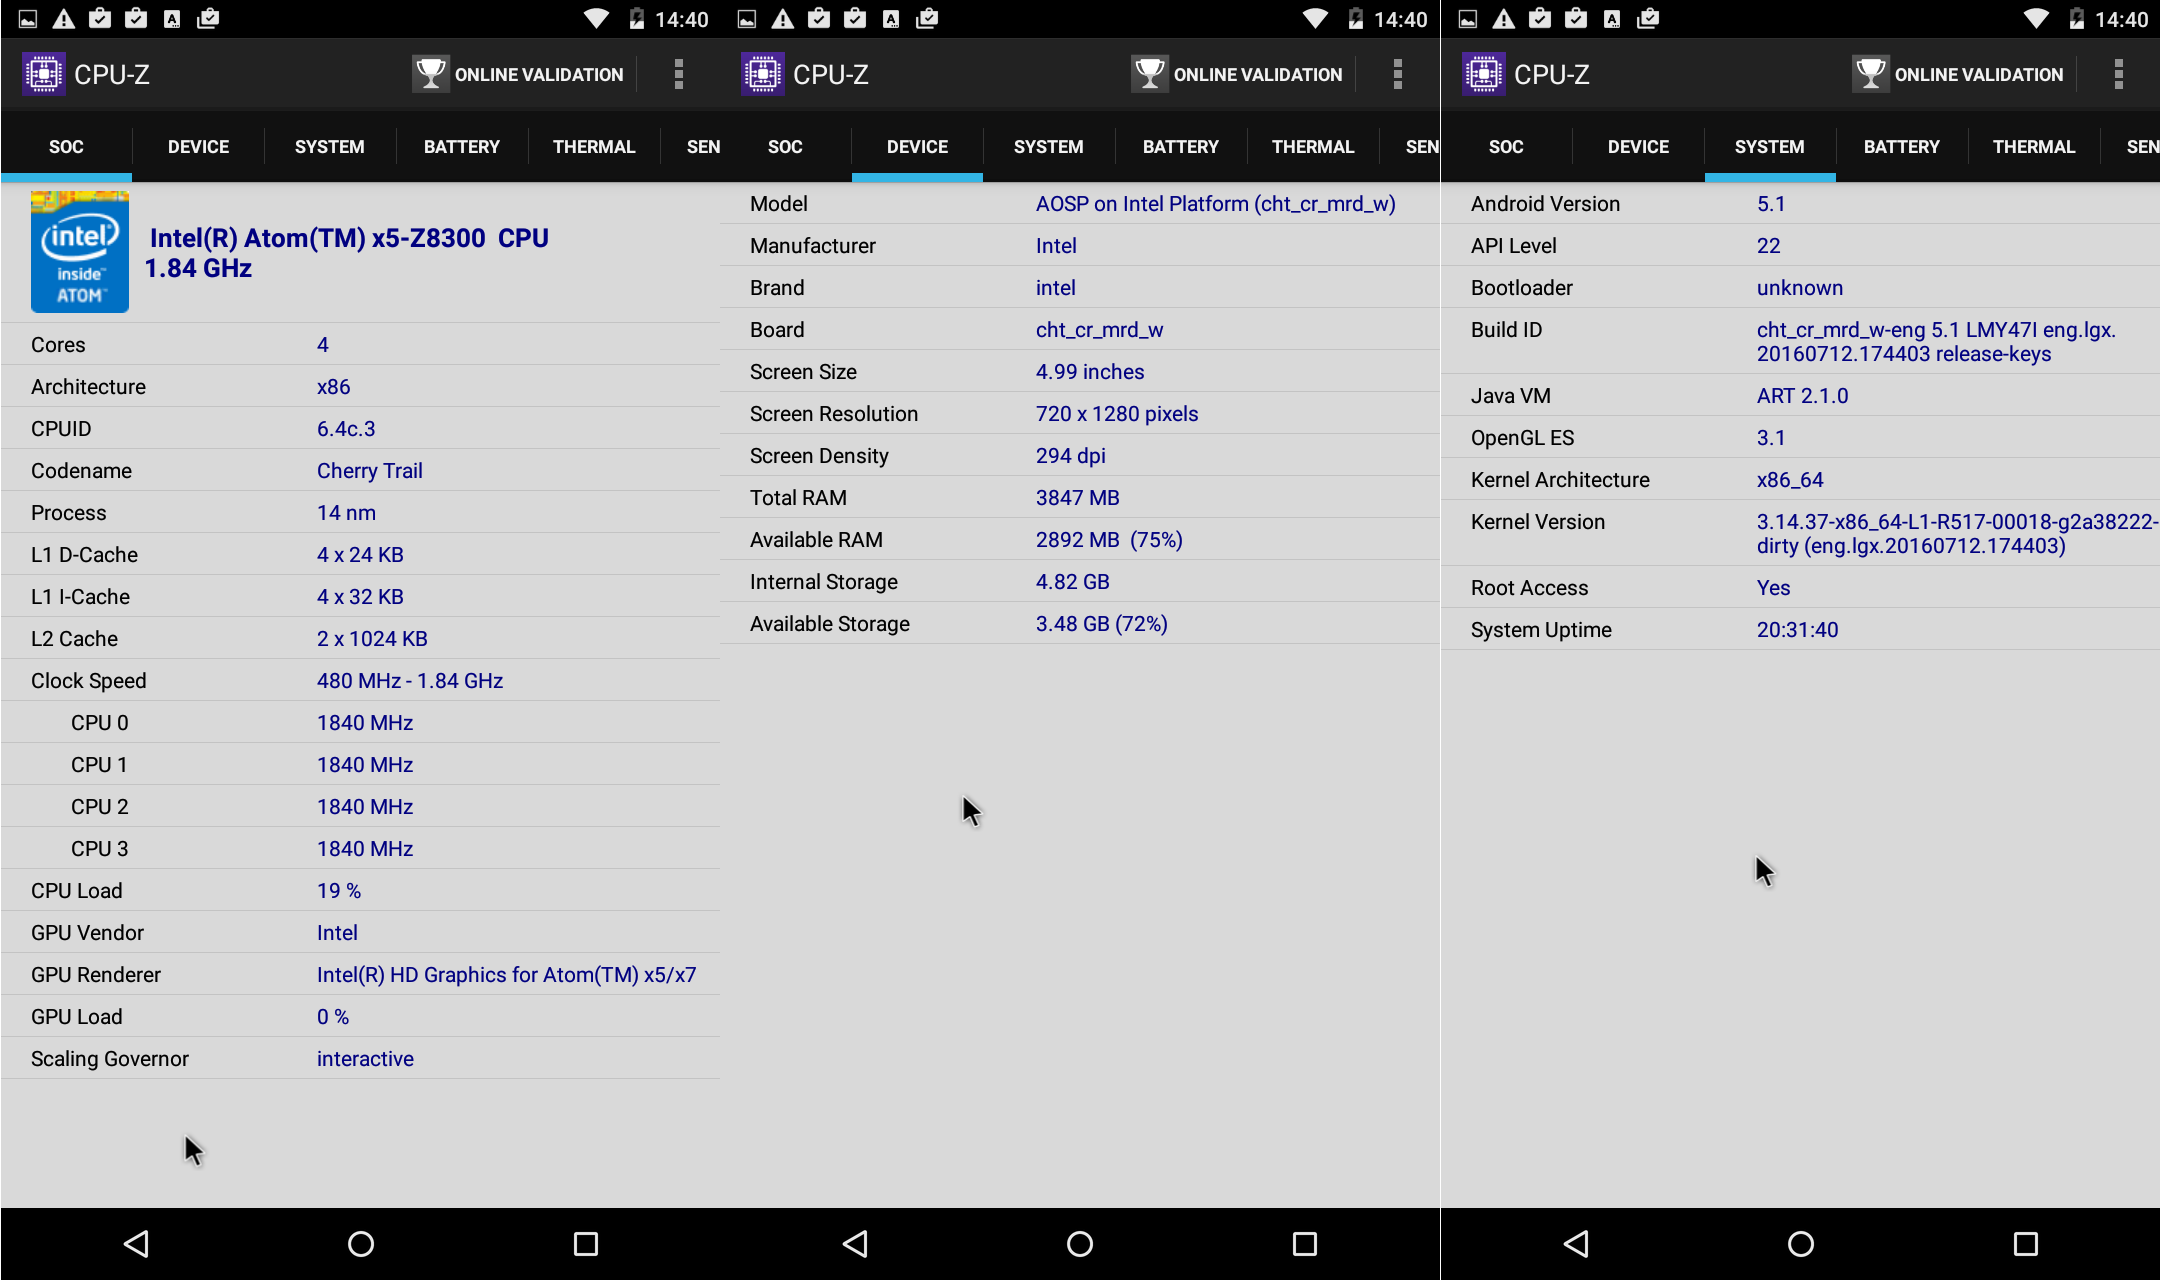Click CPU 2 frequency '1840 MHz'
2160x1280 pixels.
[x=365, y=807]
